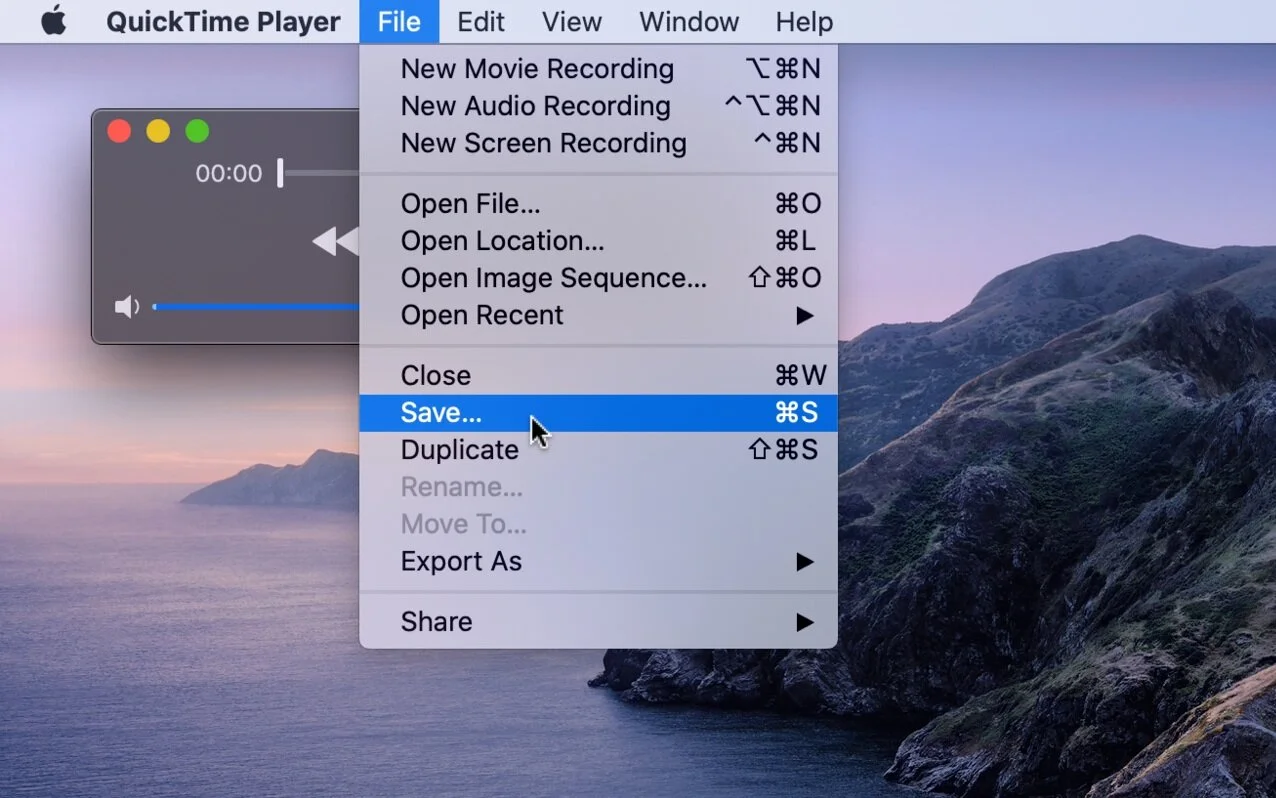Click the playback timeline playhead

tap(280, 173)
